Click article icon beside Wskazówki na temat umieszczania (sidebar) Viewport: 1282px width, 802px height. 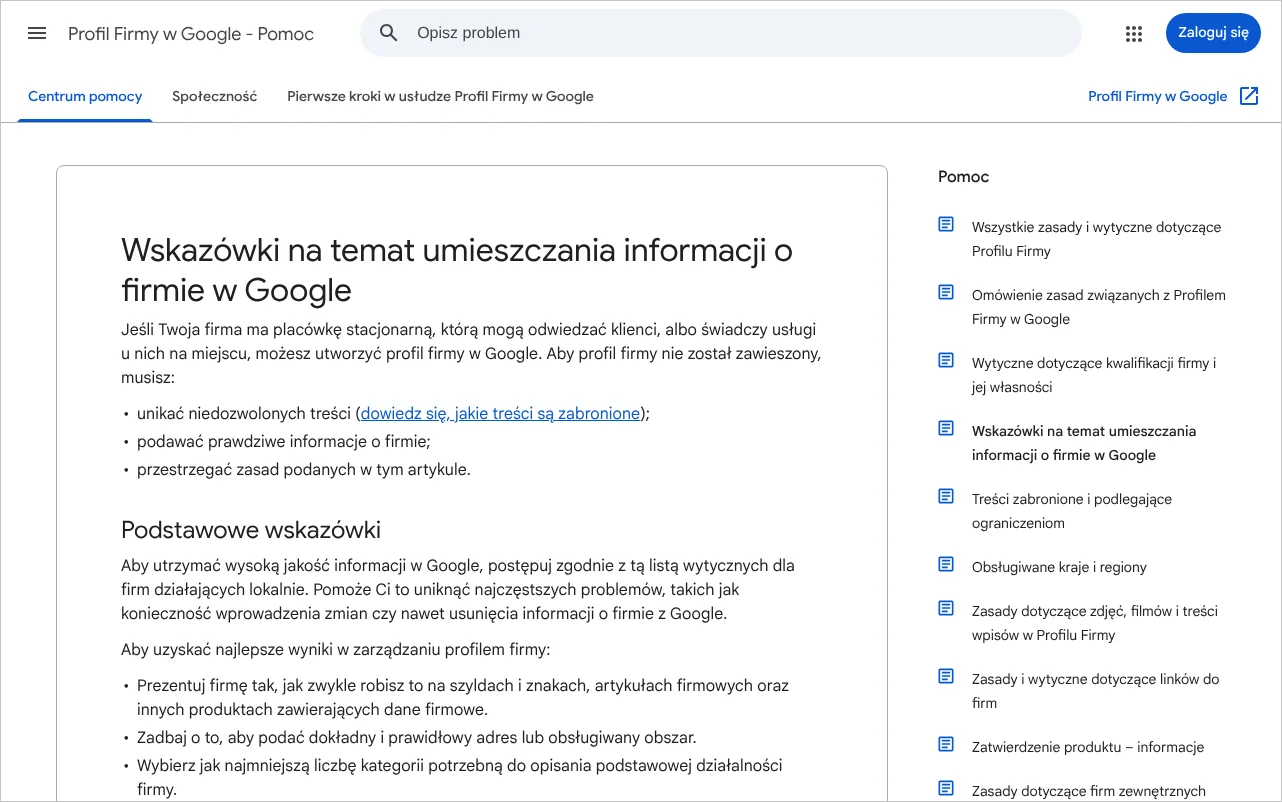pos(946,428)
